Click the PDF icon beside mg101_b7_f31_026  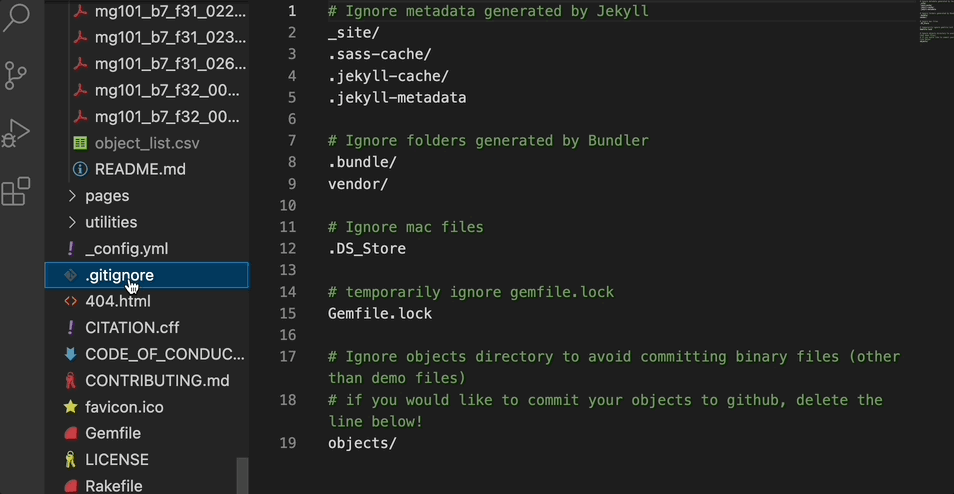(80, 64)
